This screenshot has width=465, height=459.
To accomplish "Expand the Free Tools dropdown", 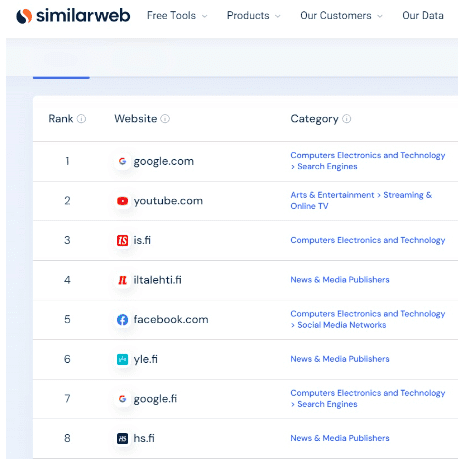I will tap(177, 16).
